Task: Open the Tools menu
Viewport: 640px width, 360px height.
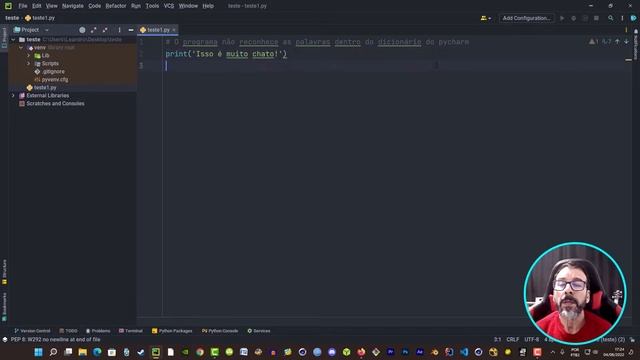Action: [152, 6]
